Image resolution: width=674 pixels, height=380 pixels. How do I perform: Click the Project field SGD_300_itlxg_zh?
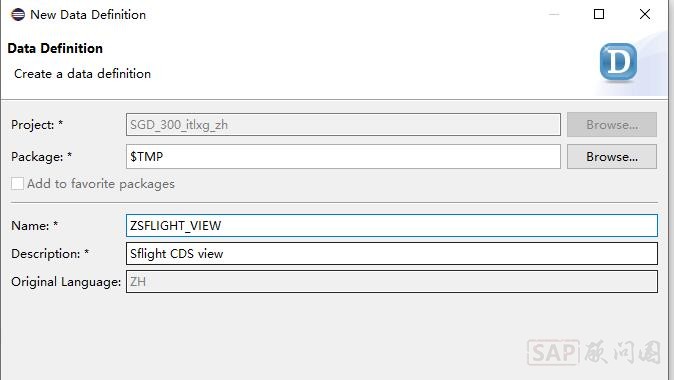pyautogui.click(x=343, y=125)
